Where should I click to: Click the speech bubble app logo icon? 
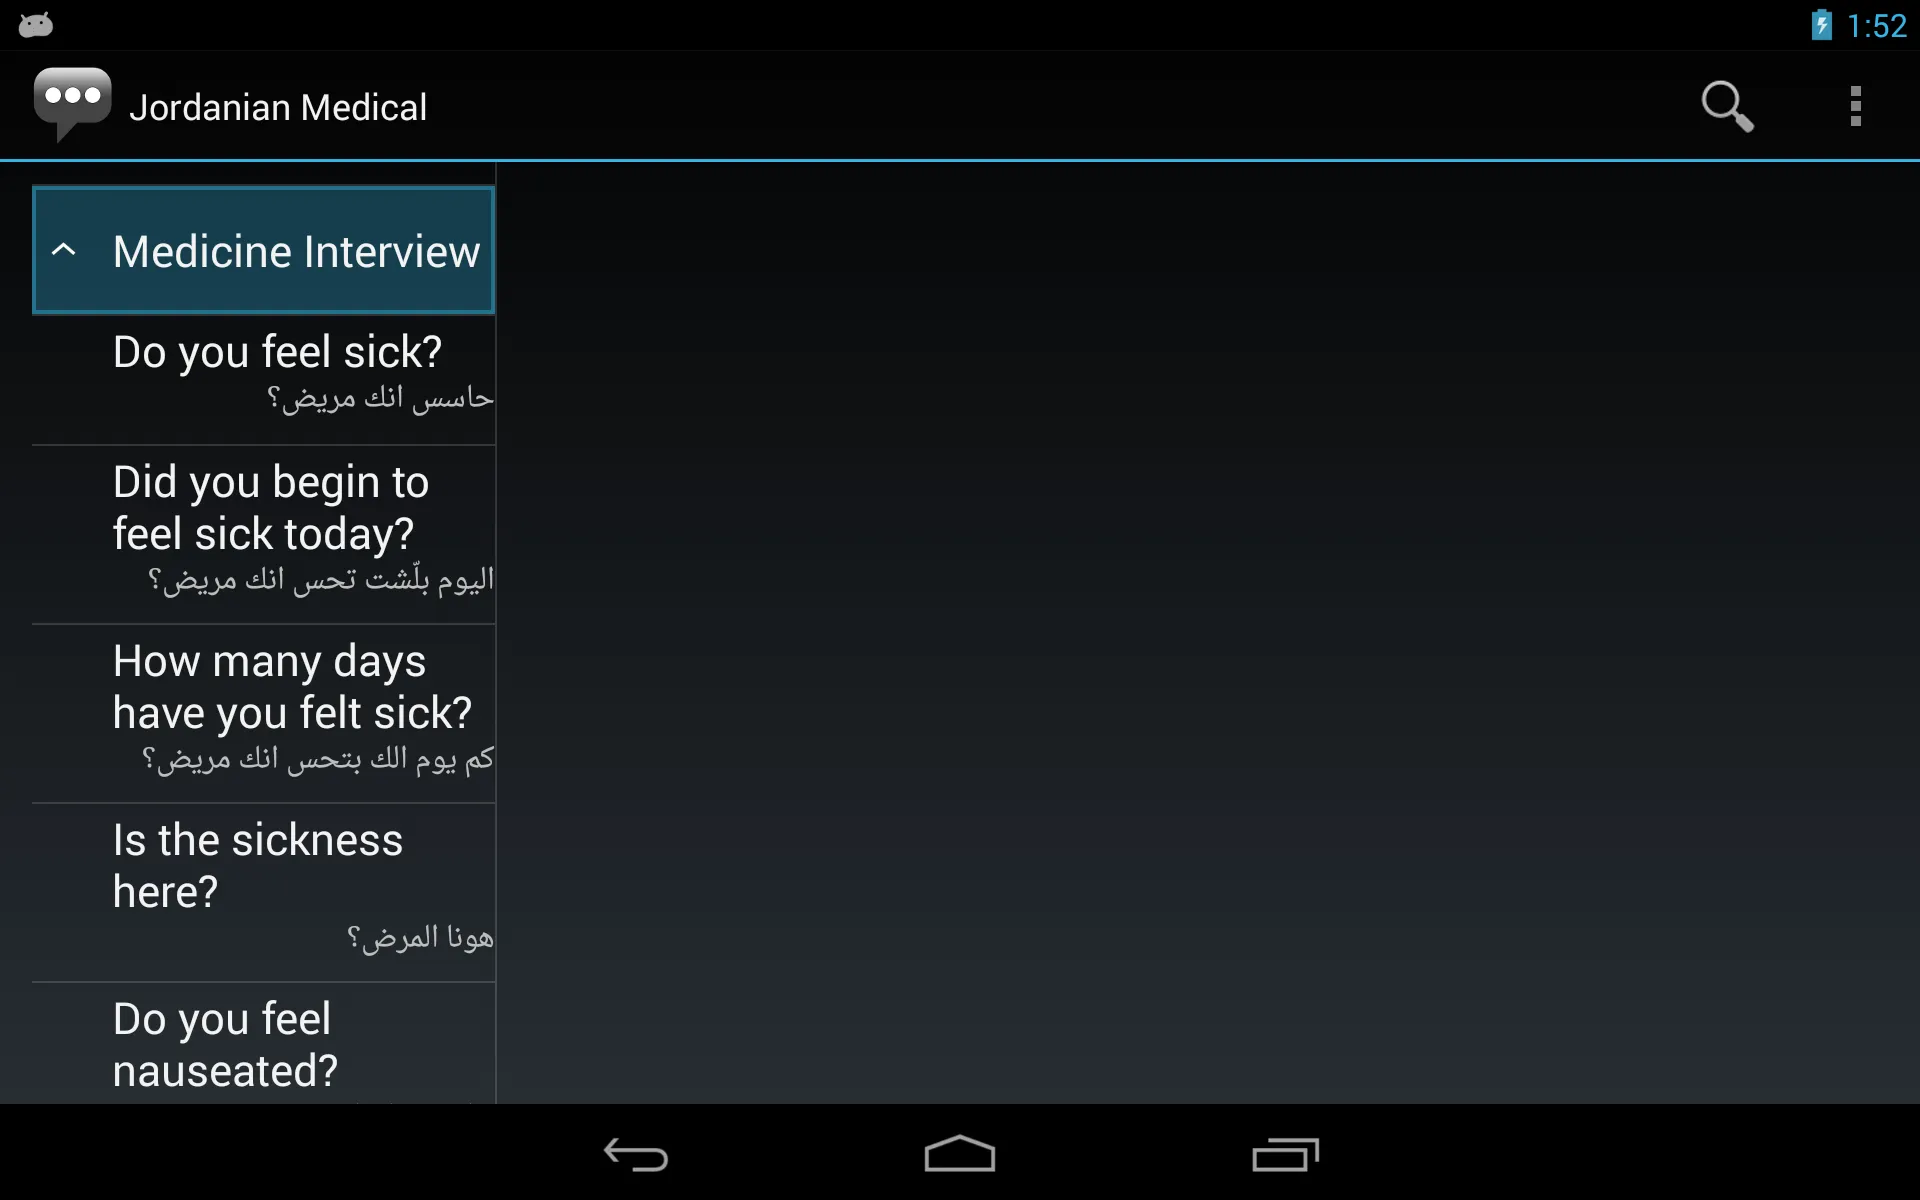[72, 106]
